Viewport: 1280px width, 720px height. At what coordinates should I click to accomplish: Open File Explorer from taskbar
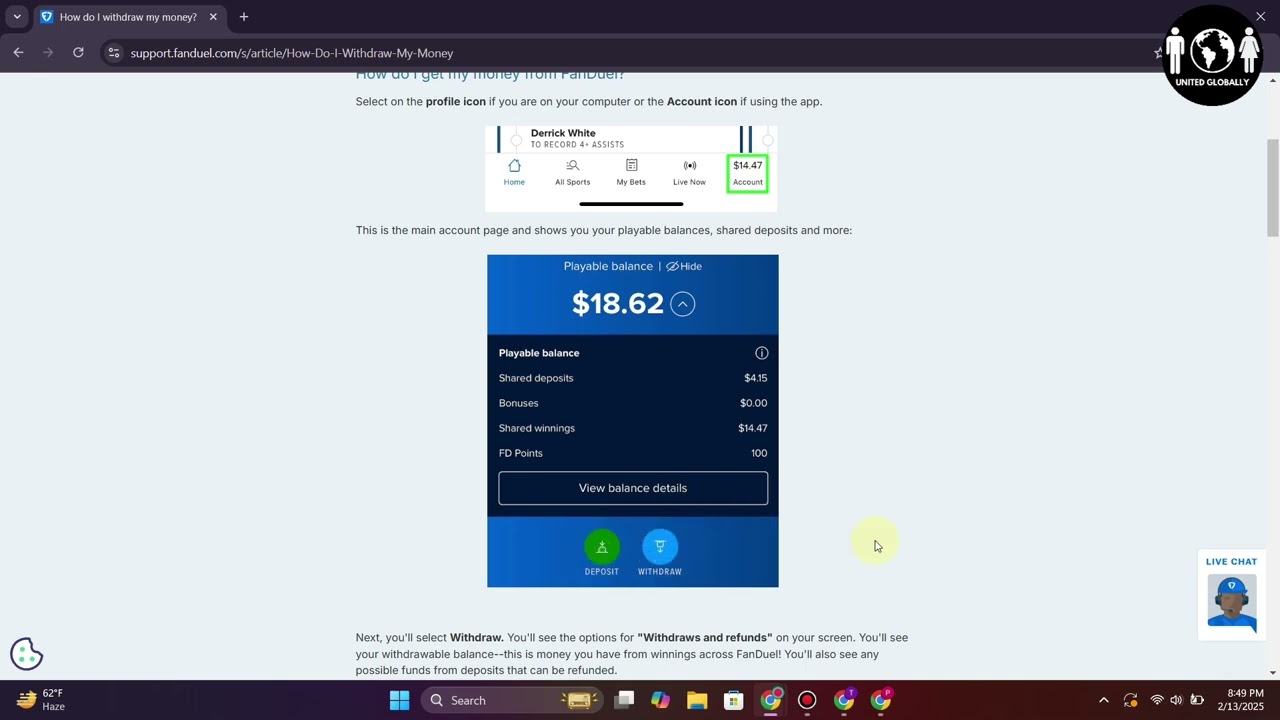point(697,700)
